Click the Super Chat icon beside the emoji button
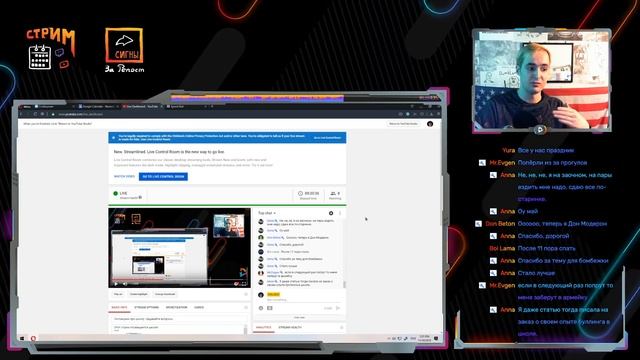This screenshot has height=360, width=640. [270, 308]
